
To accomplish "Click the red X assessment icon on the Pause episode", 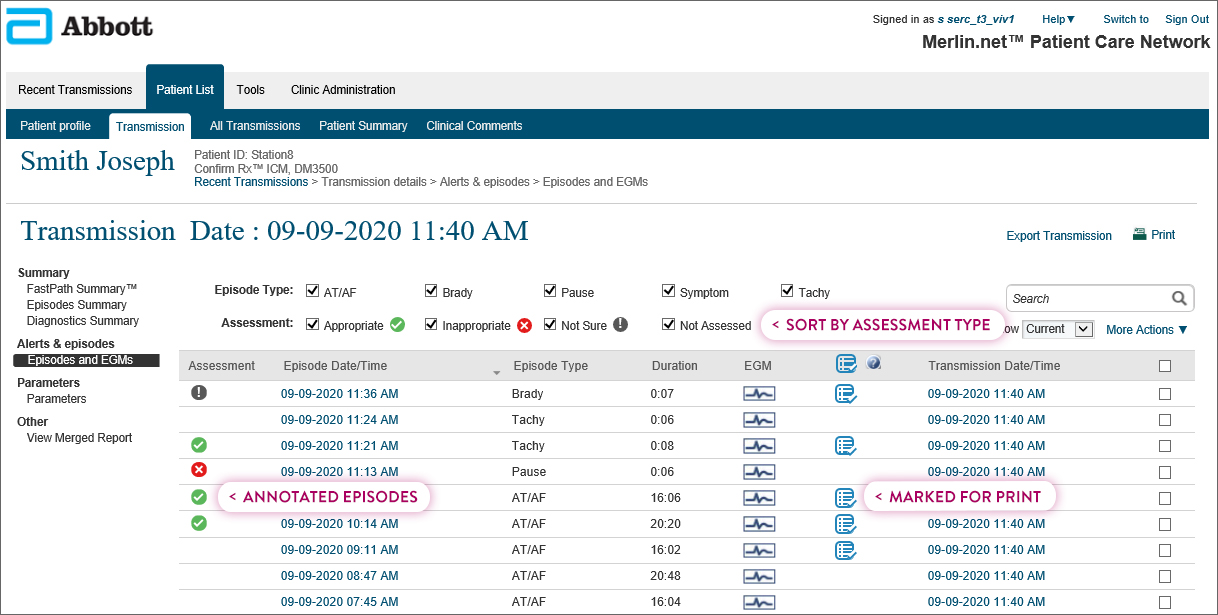I will click(x=198, y=471).
